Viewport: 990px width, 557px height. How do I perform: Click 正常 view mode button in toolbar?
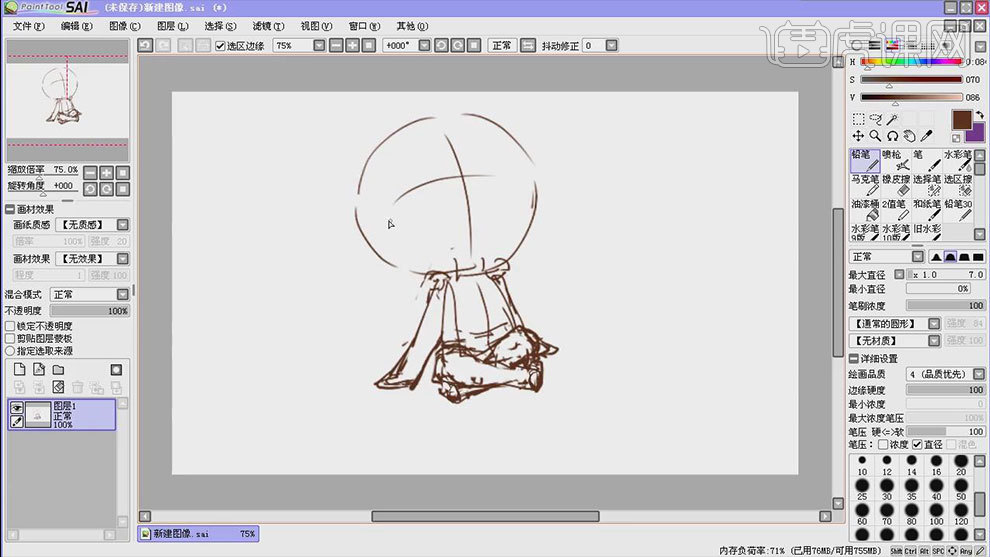pos(502,45)
